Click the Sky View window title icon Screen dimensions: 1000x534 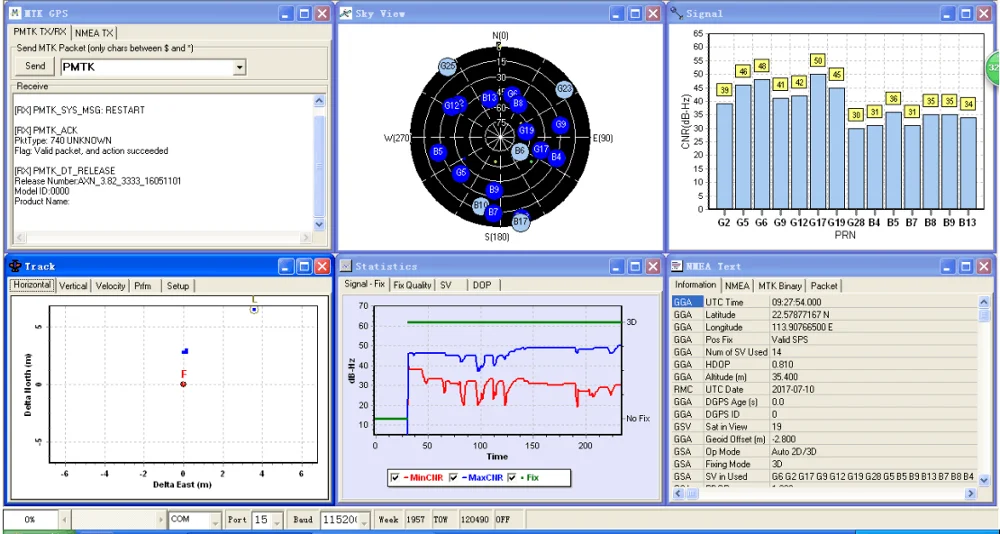point(345,13)
